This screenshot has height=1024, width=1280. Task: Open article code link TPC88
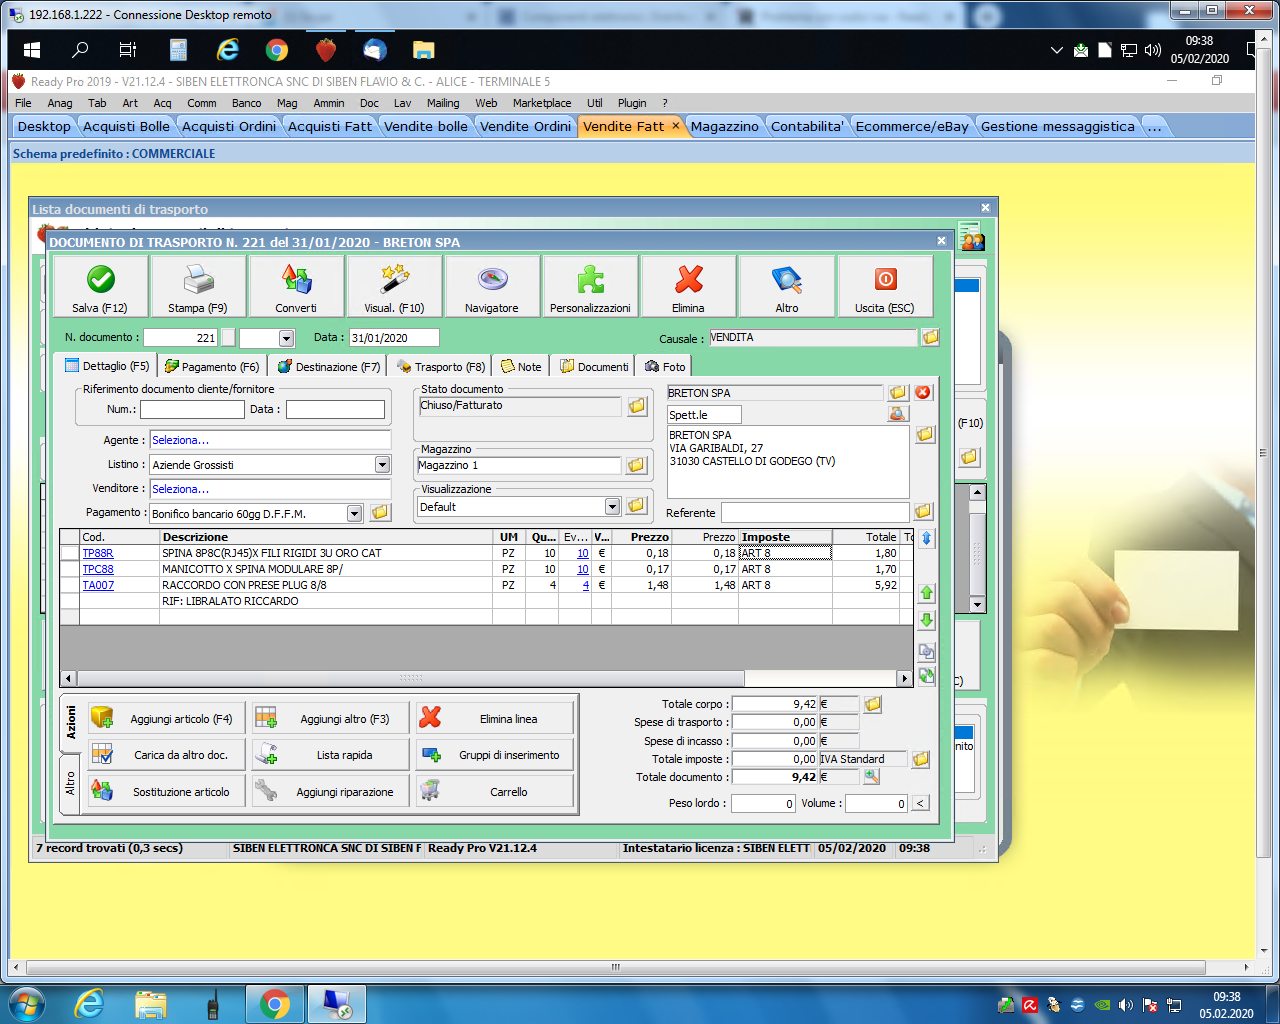click(98, 569)
